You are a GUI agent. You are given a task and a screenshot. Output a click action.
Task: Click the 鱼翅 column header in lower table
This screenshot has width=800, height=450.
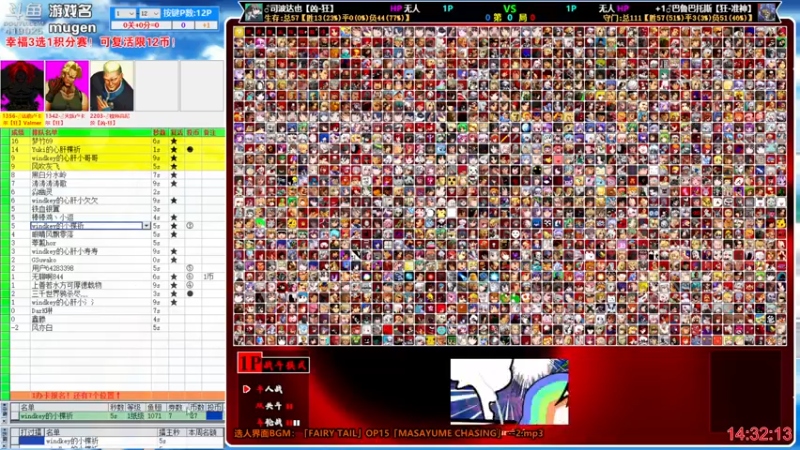pyautogui.click(x=154, y=407)
